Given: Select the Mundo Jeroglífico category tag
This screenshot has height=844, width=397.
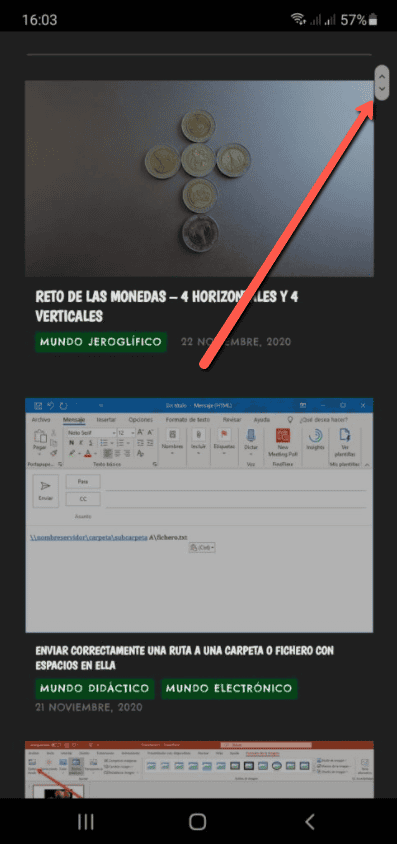Looking at the screenshot, I should tap(101, 342).
